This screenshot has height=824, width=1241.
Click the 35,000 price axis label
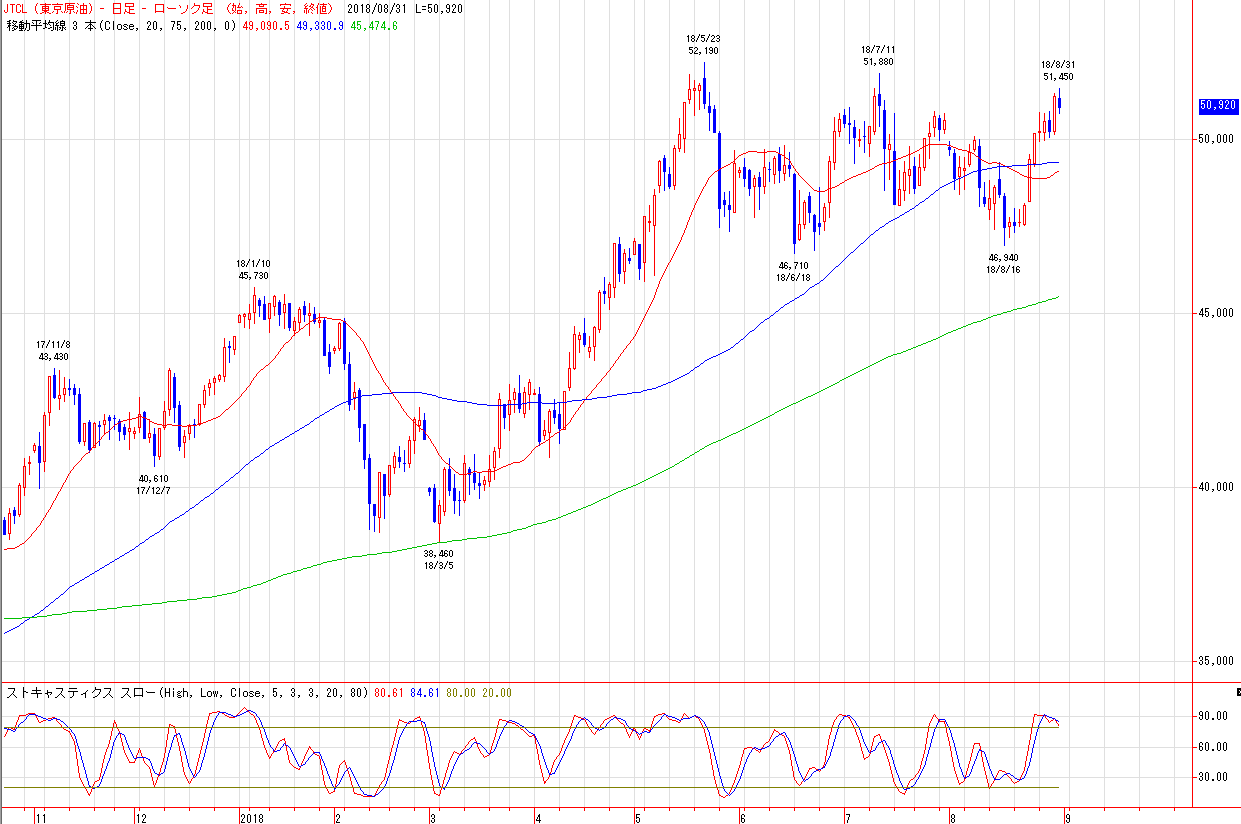click(x=1217, y=661)
